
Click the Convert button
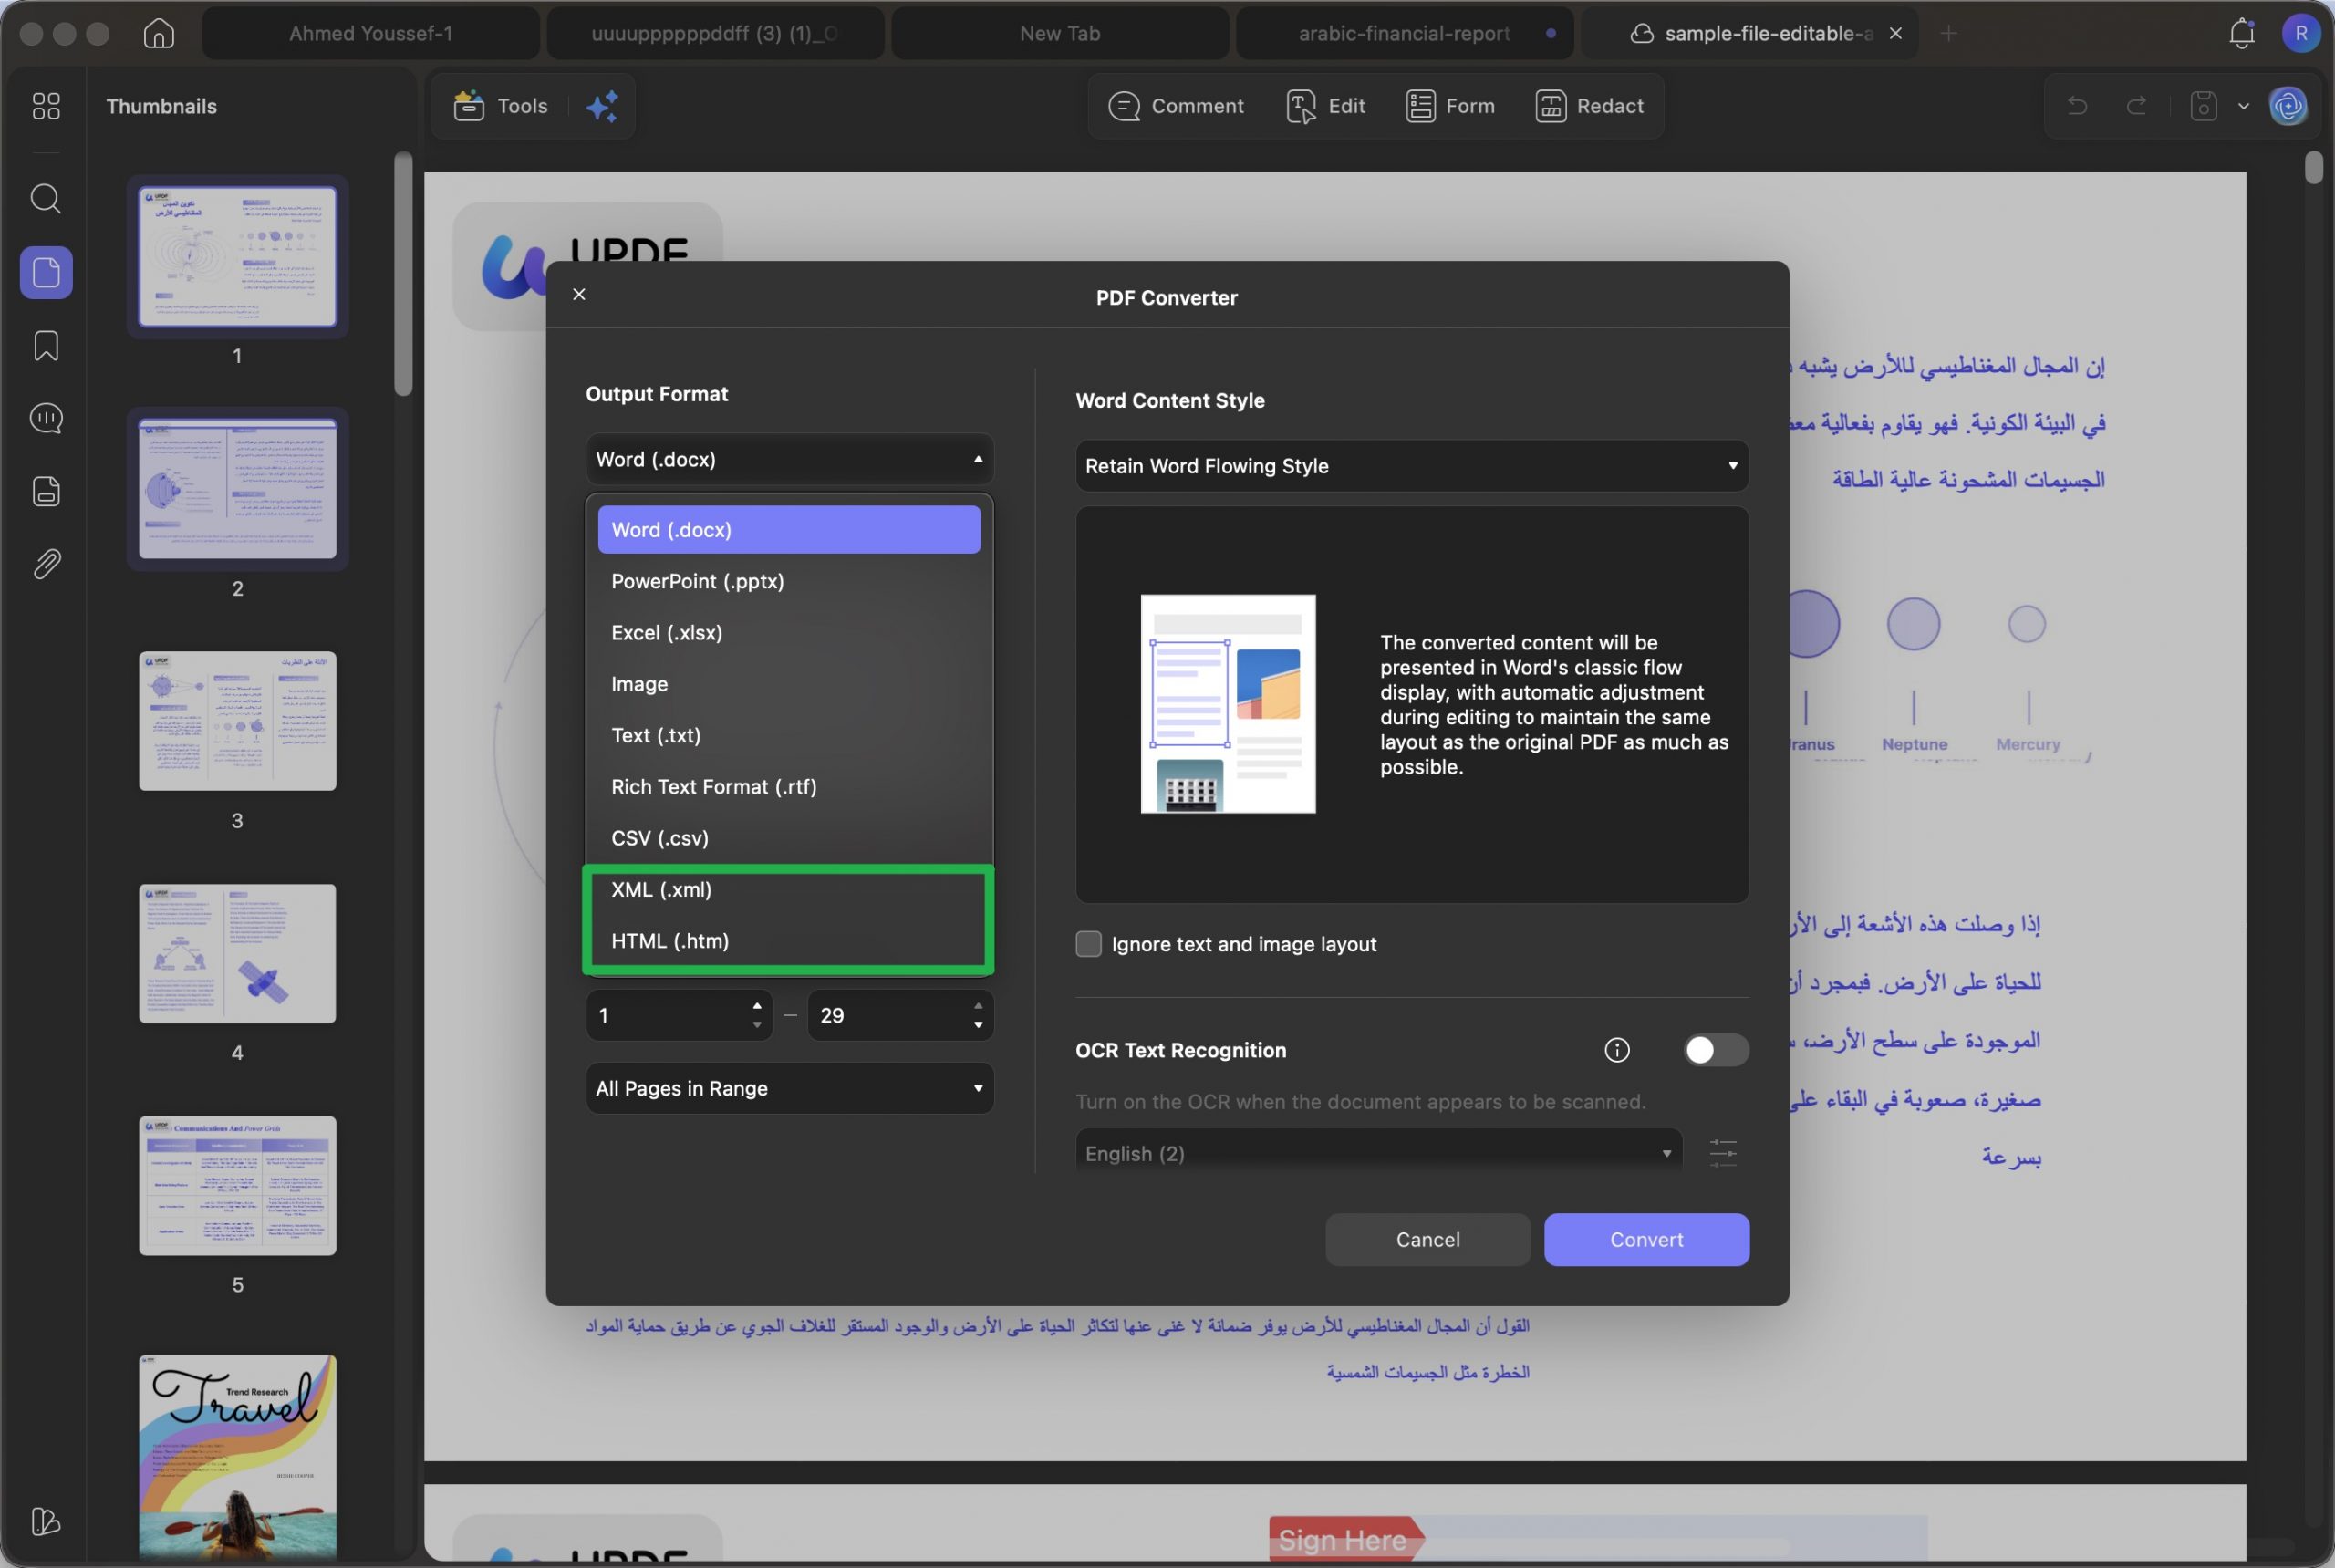coord(1646,1240)
